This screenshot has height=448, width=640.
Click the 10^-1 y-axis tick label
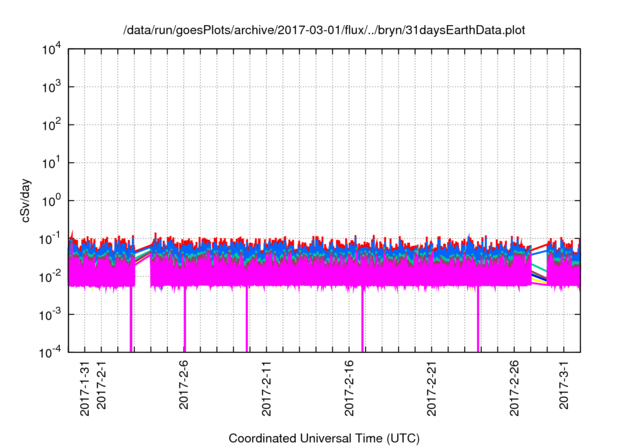pos(51,239)
